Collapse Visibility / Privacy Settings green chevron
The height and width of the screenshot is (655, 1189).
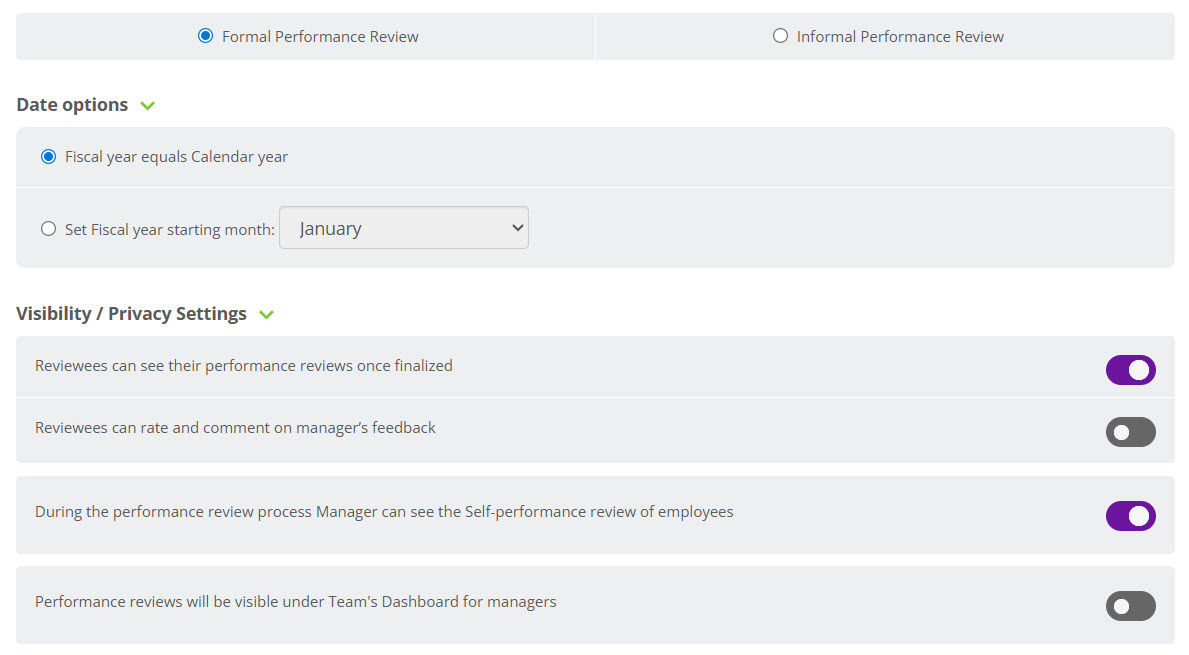pyautogui.click(x=266, y=315)
